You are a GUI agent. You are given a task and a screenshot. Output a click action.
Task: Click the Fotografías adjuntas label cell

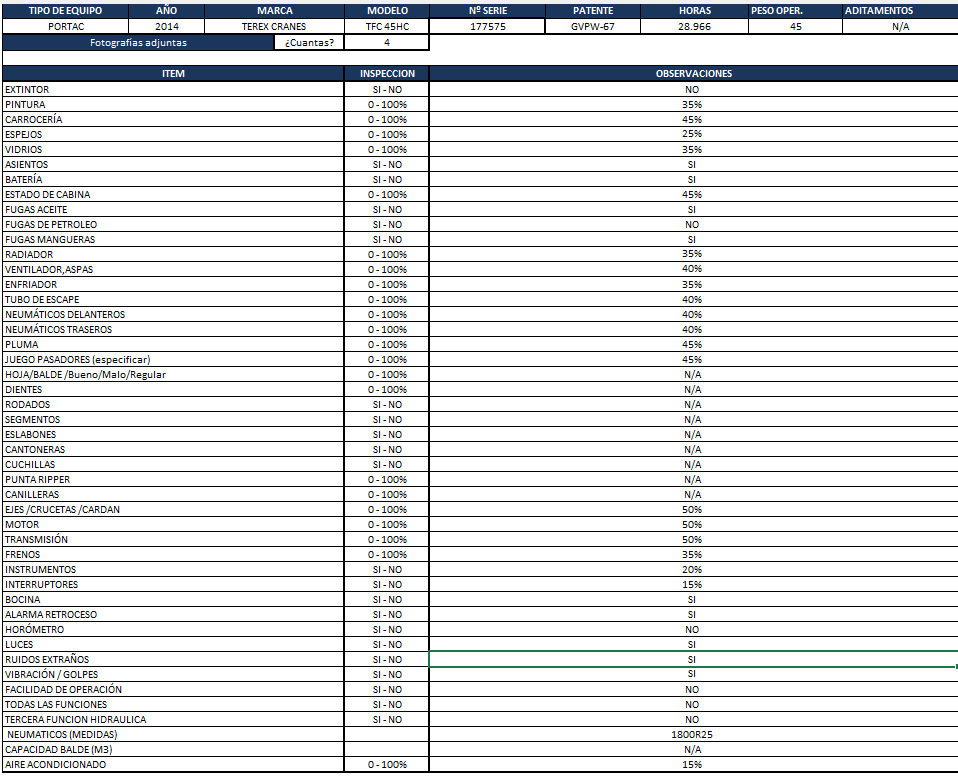click(x=138, y=42)
